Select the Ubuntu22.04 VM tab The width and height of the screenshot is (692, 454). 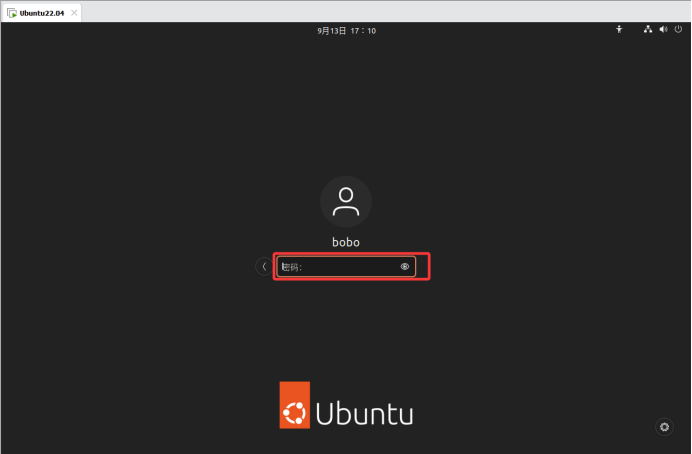[x=42, y=13]
